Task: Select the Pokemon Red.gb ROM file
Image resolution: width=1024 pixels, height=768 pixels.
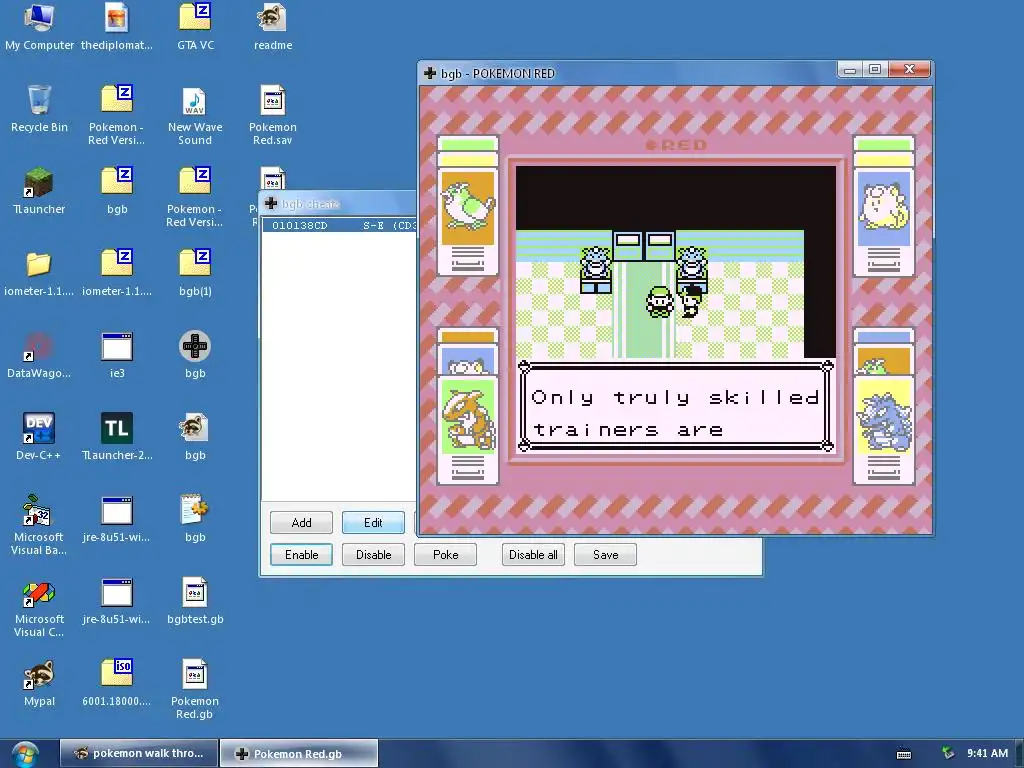Action: coord(195,689)
